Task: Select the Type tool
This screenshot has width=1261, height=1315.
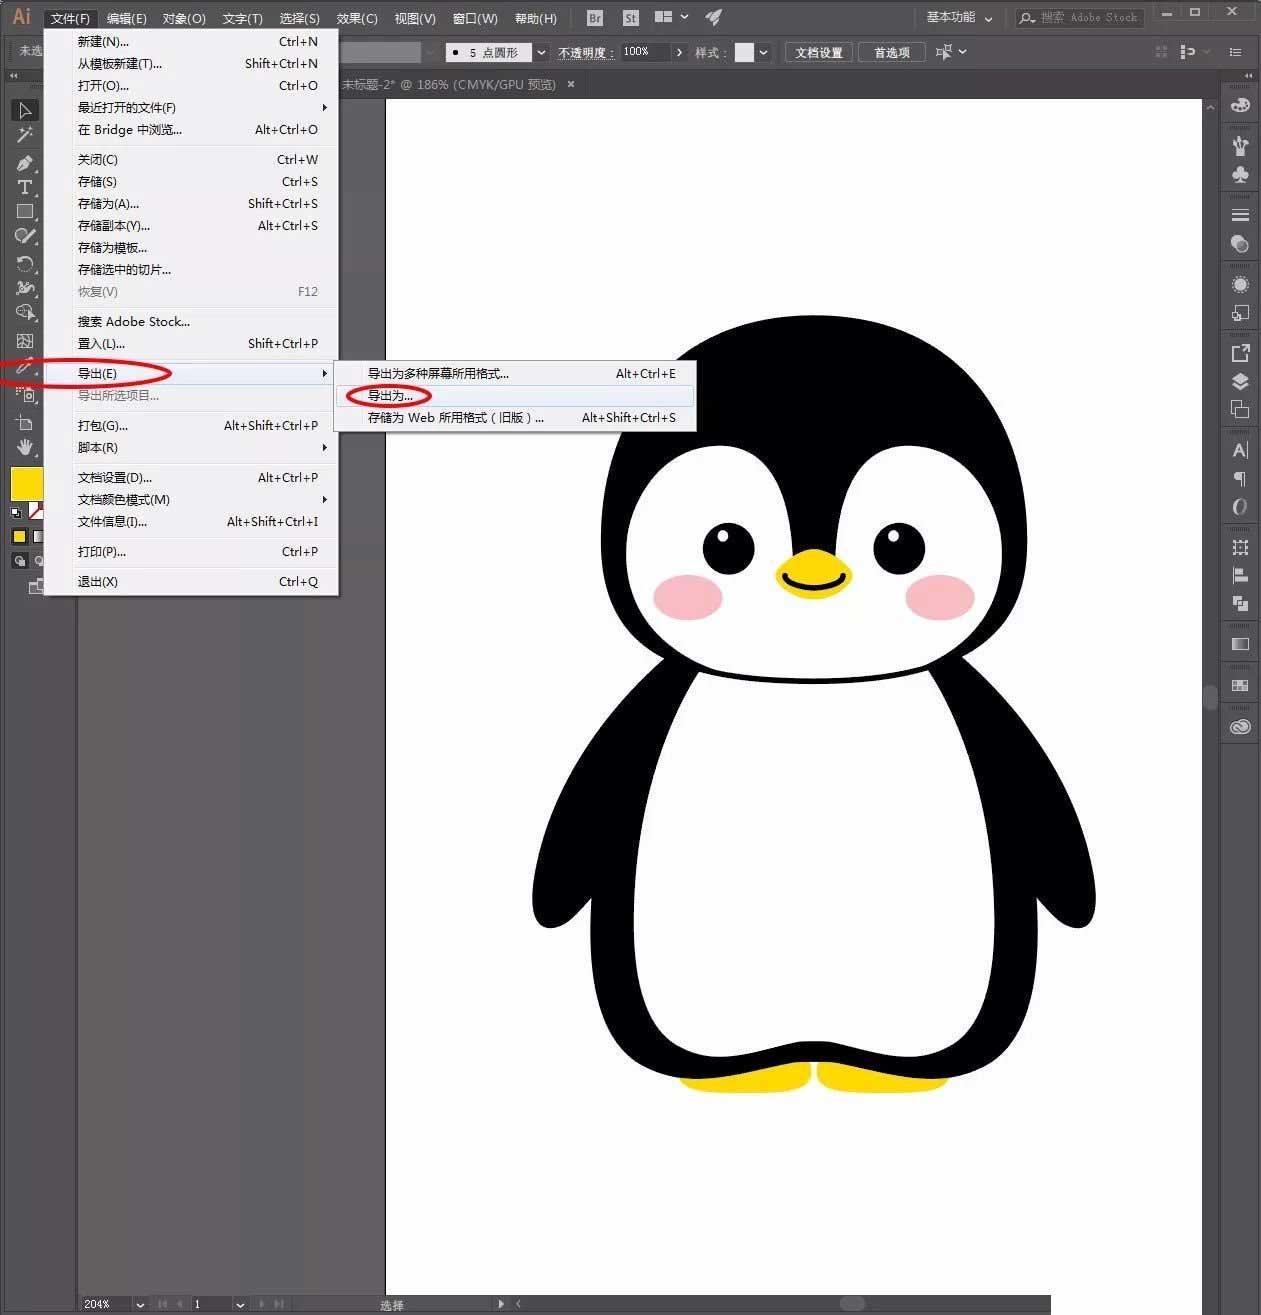Action: [x=25, y=188]
